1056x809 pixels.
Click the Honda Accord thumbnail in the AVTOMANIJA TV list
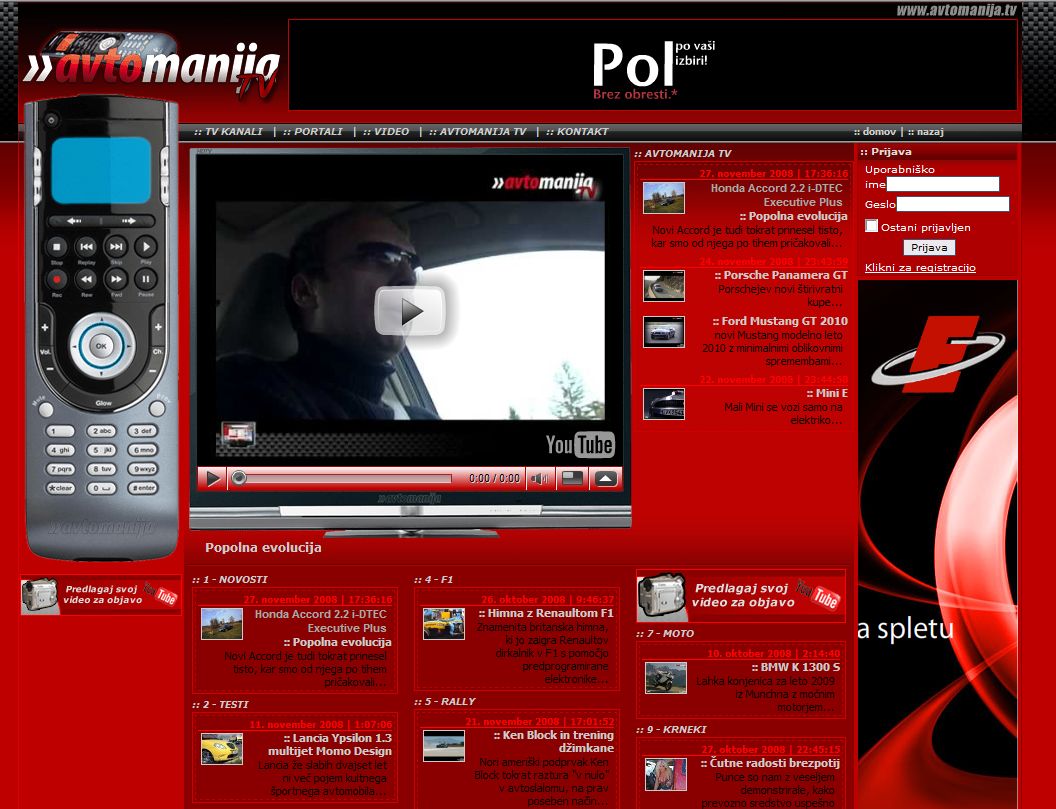click(x=663, y=198)
